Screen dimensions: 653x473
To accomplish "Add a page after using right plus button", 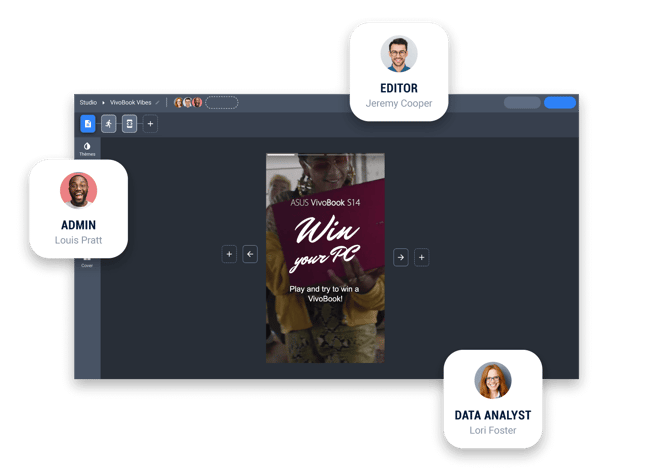I will 421,257.
